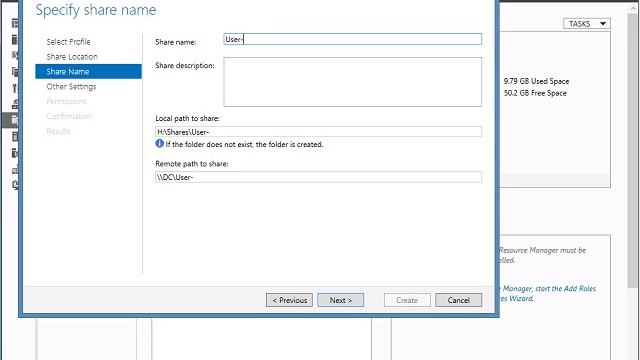Click the Permissions step in wizard list
The width and height of the screenshot is (640, 360).
66,101
